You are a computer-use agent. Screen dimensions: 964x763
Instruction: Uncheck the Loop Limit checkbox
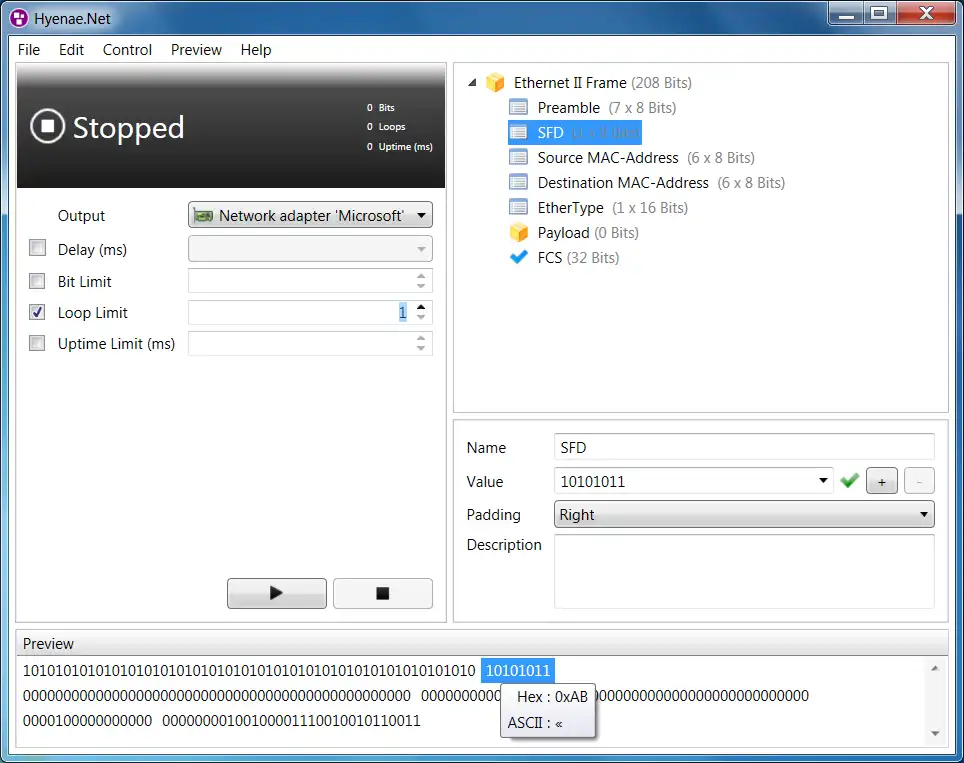pos(38,312)
